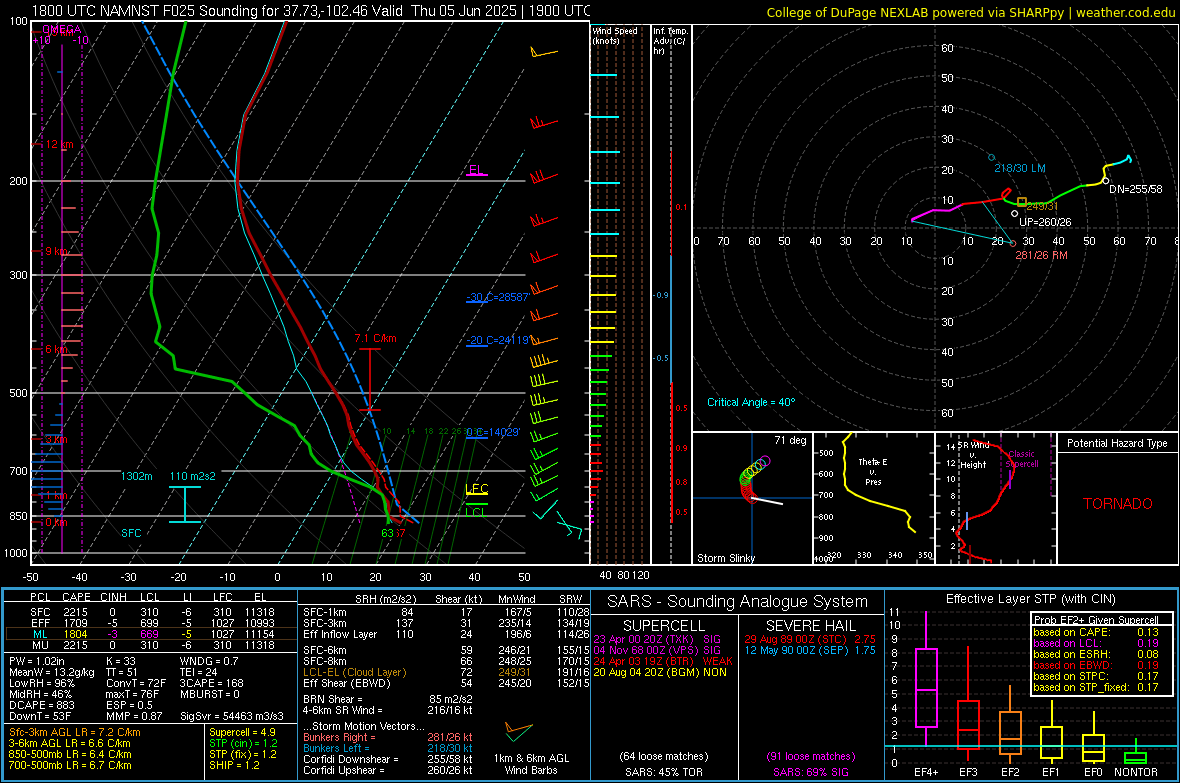Click the Potential Hazard Type header

click(1117, 443)
